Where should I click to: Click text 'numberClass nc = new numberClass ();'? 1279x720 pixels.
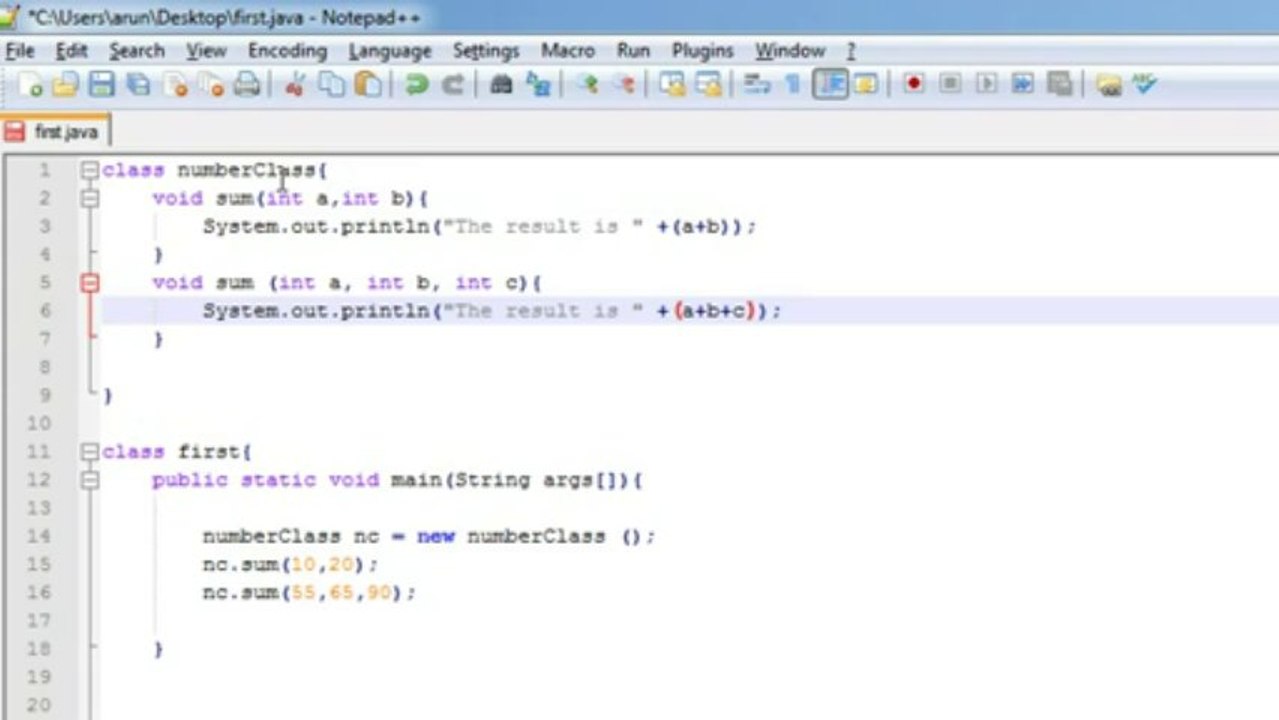[429, 536]
